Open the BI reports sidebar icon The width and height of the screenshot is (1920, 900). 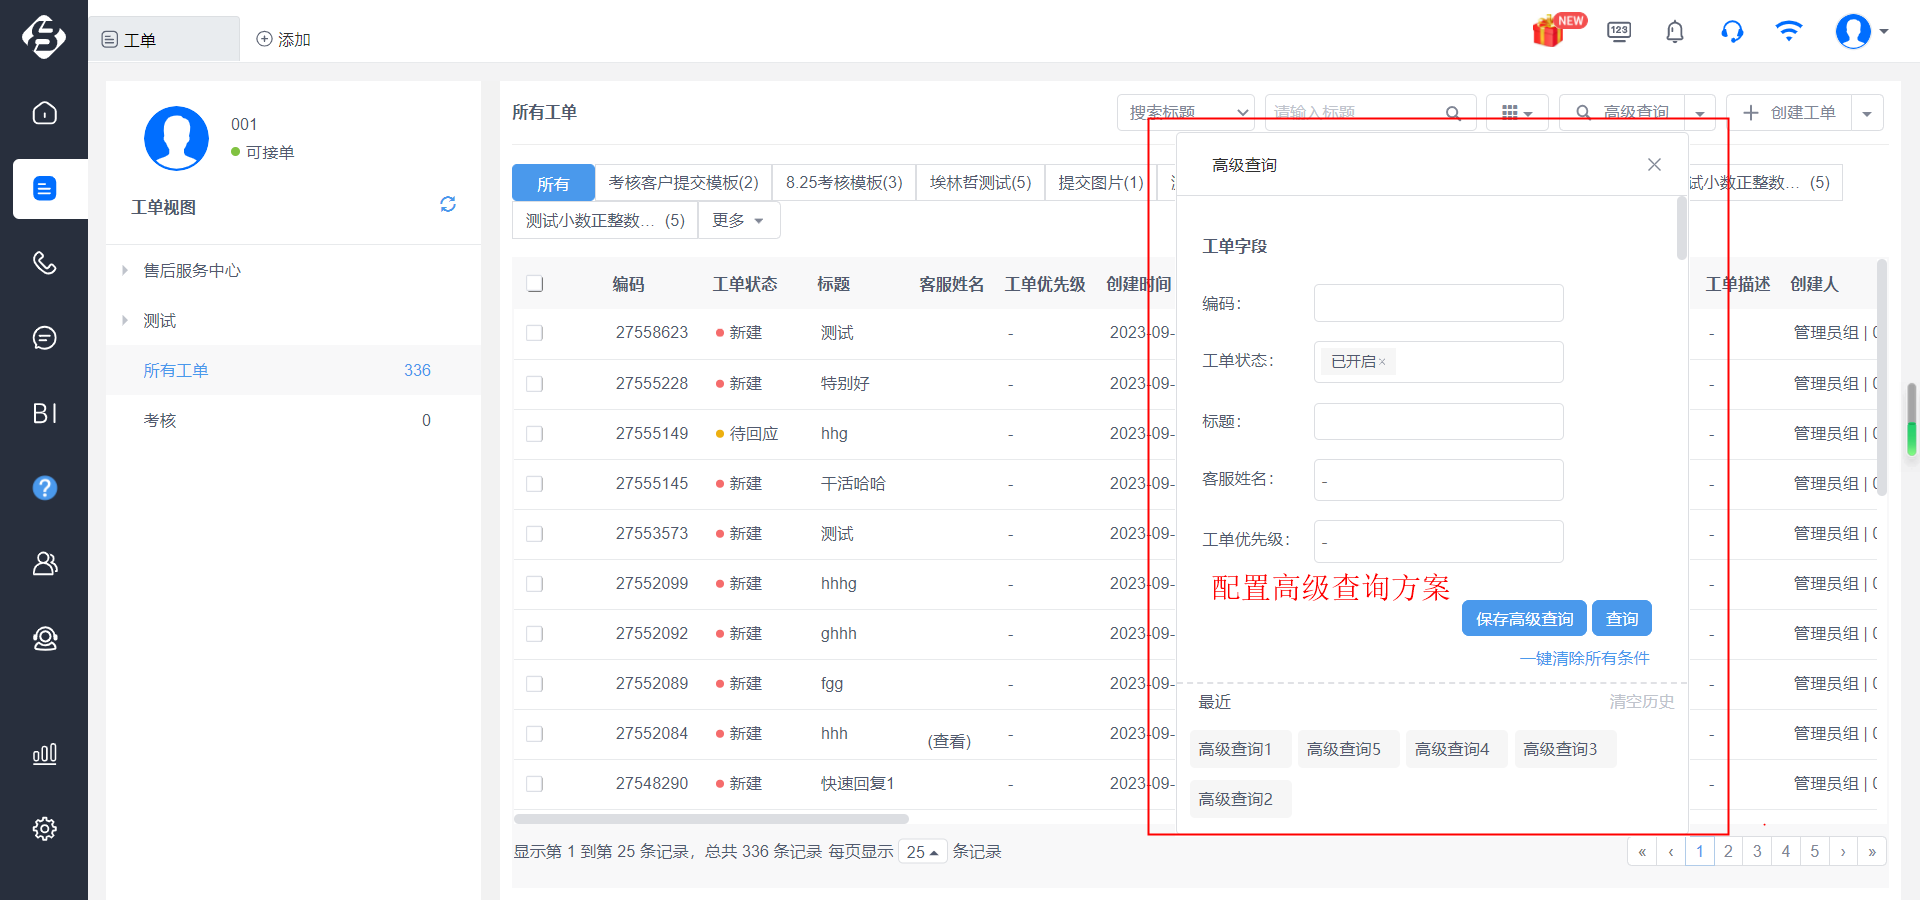click(44, 413)
